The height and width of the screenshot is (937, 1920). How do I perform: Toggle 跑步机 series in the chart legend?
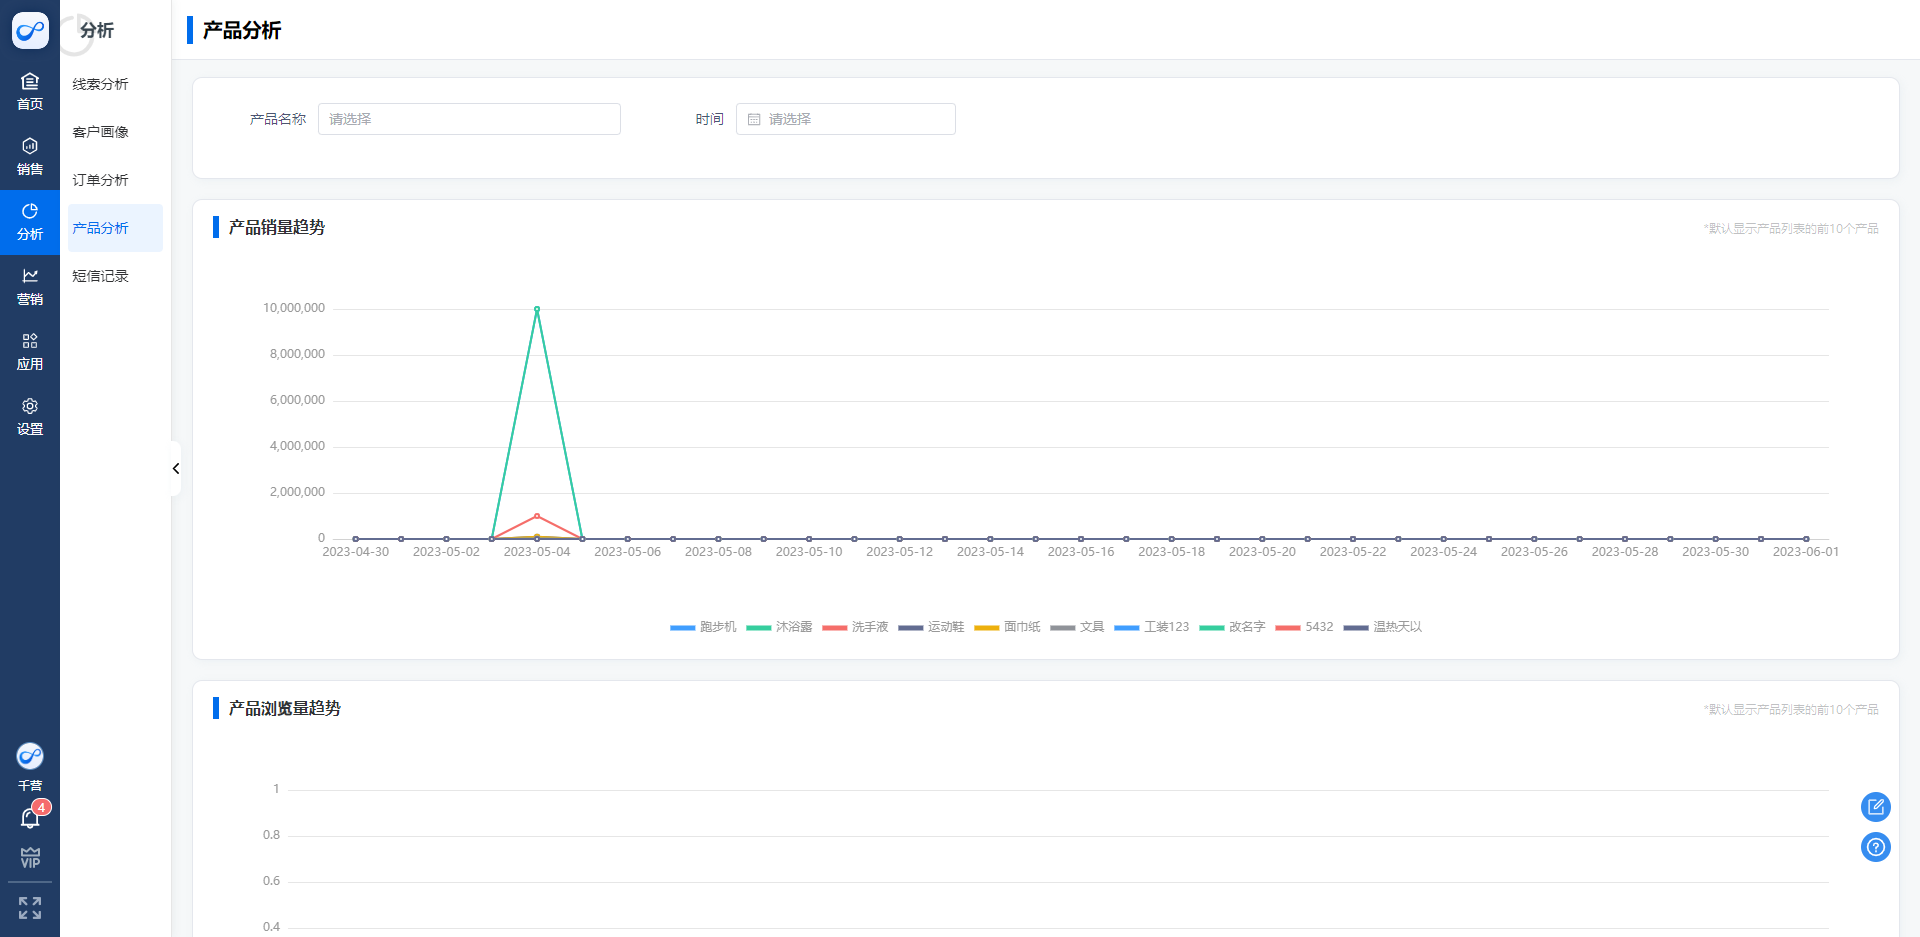[704, 627]
